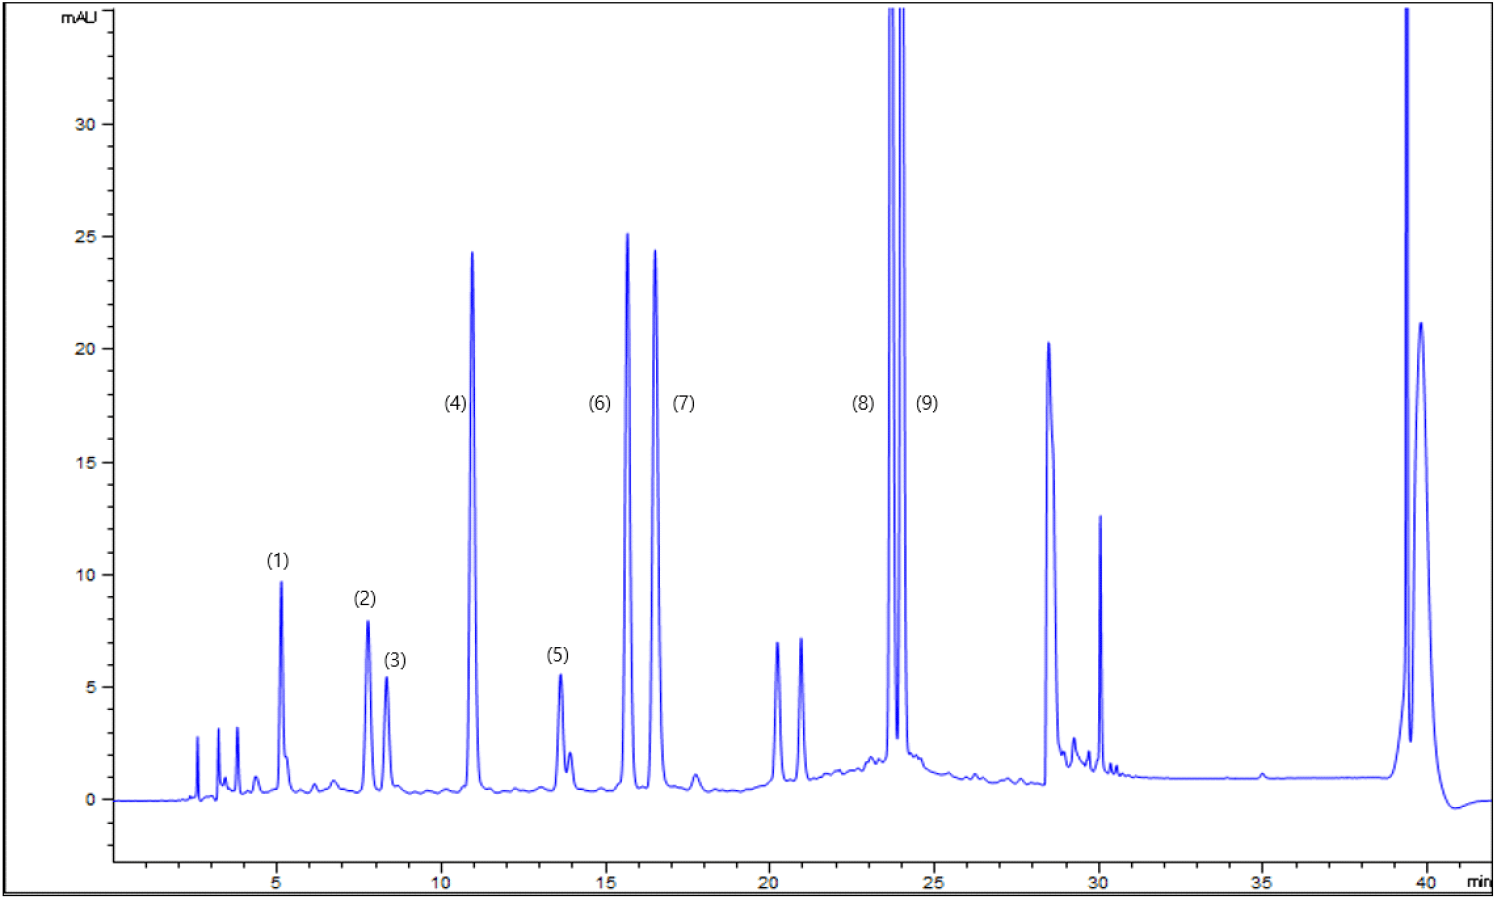Pick the (6) peak label
This screenshot has height=899, width=1496.
(x=599, y=403)
